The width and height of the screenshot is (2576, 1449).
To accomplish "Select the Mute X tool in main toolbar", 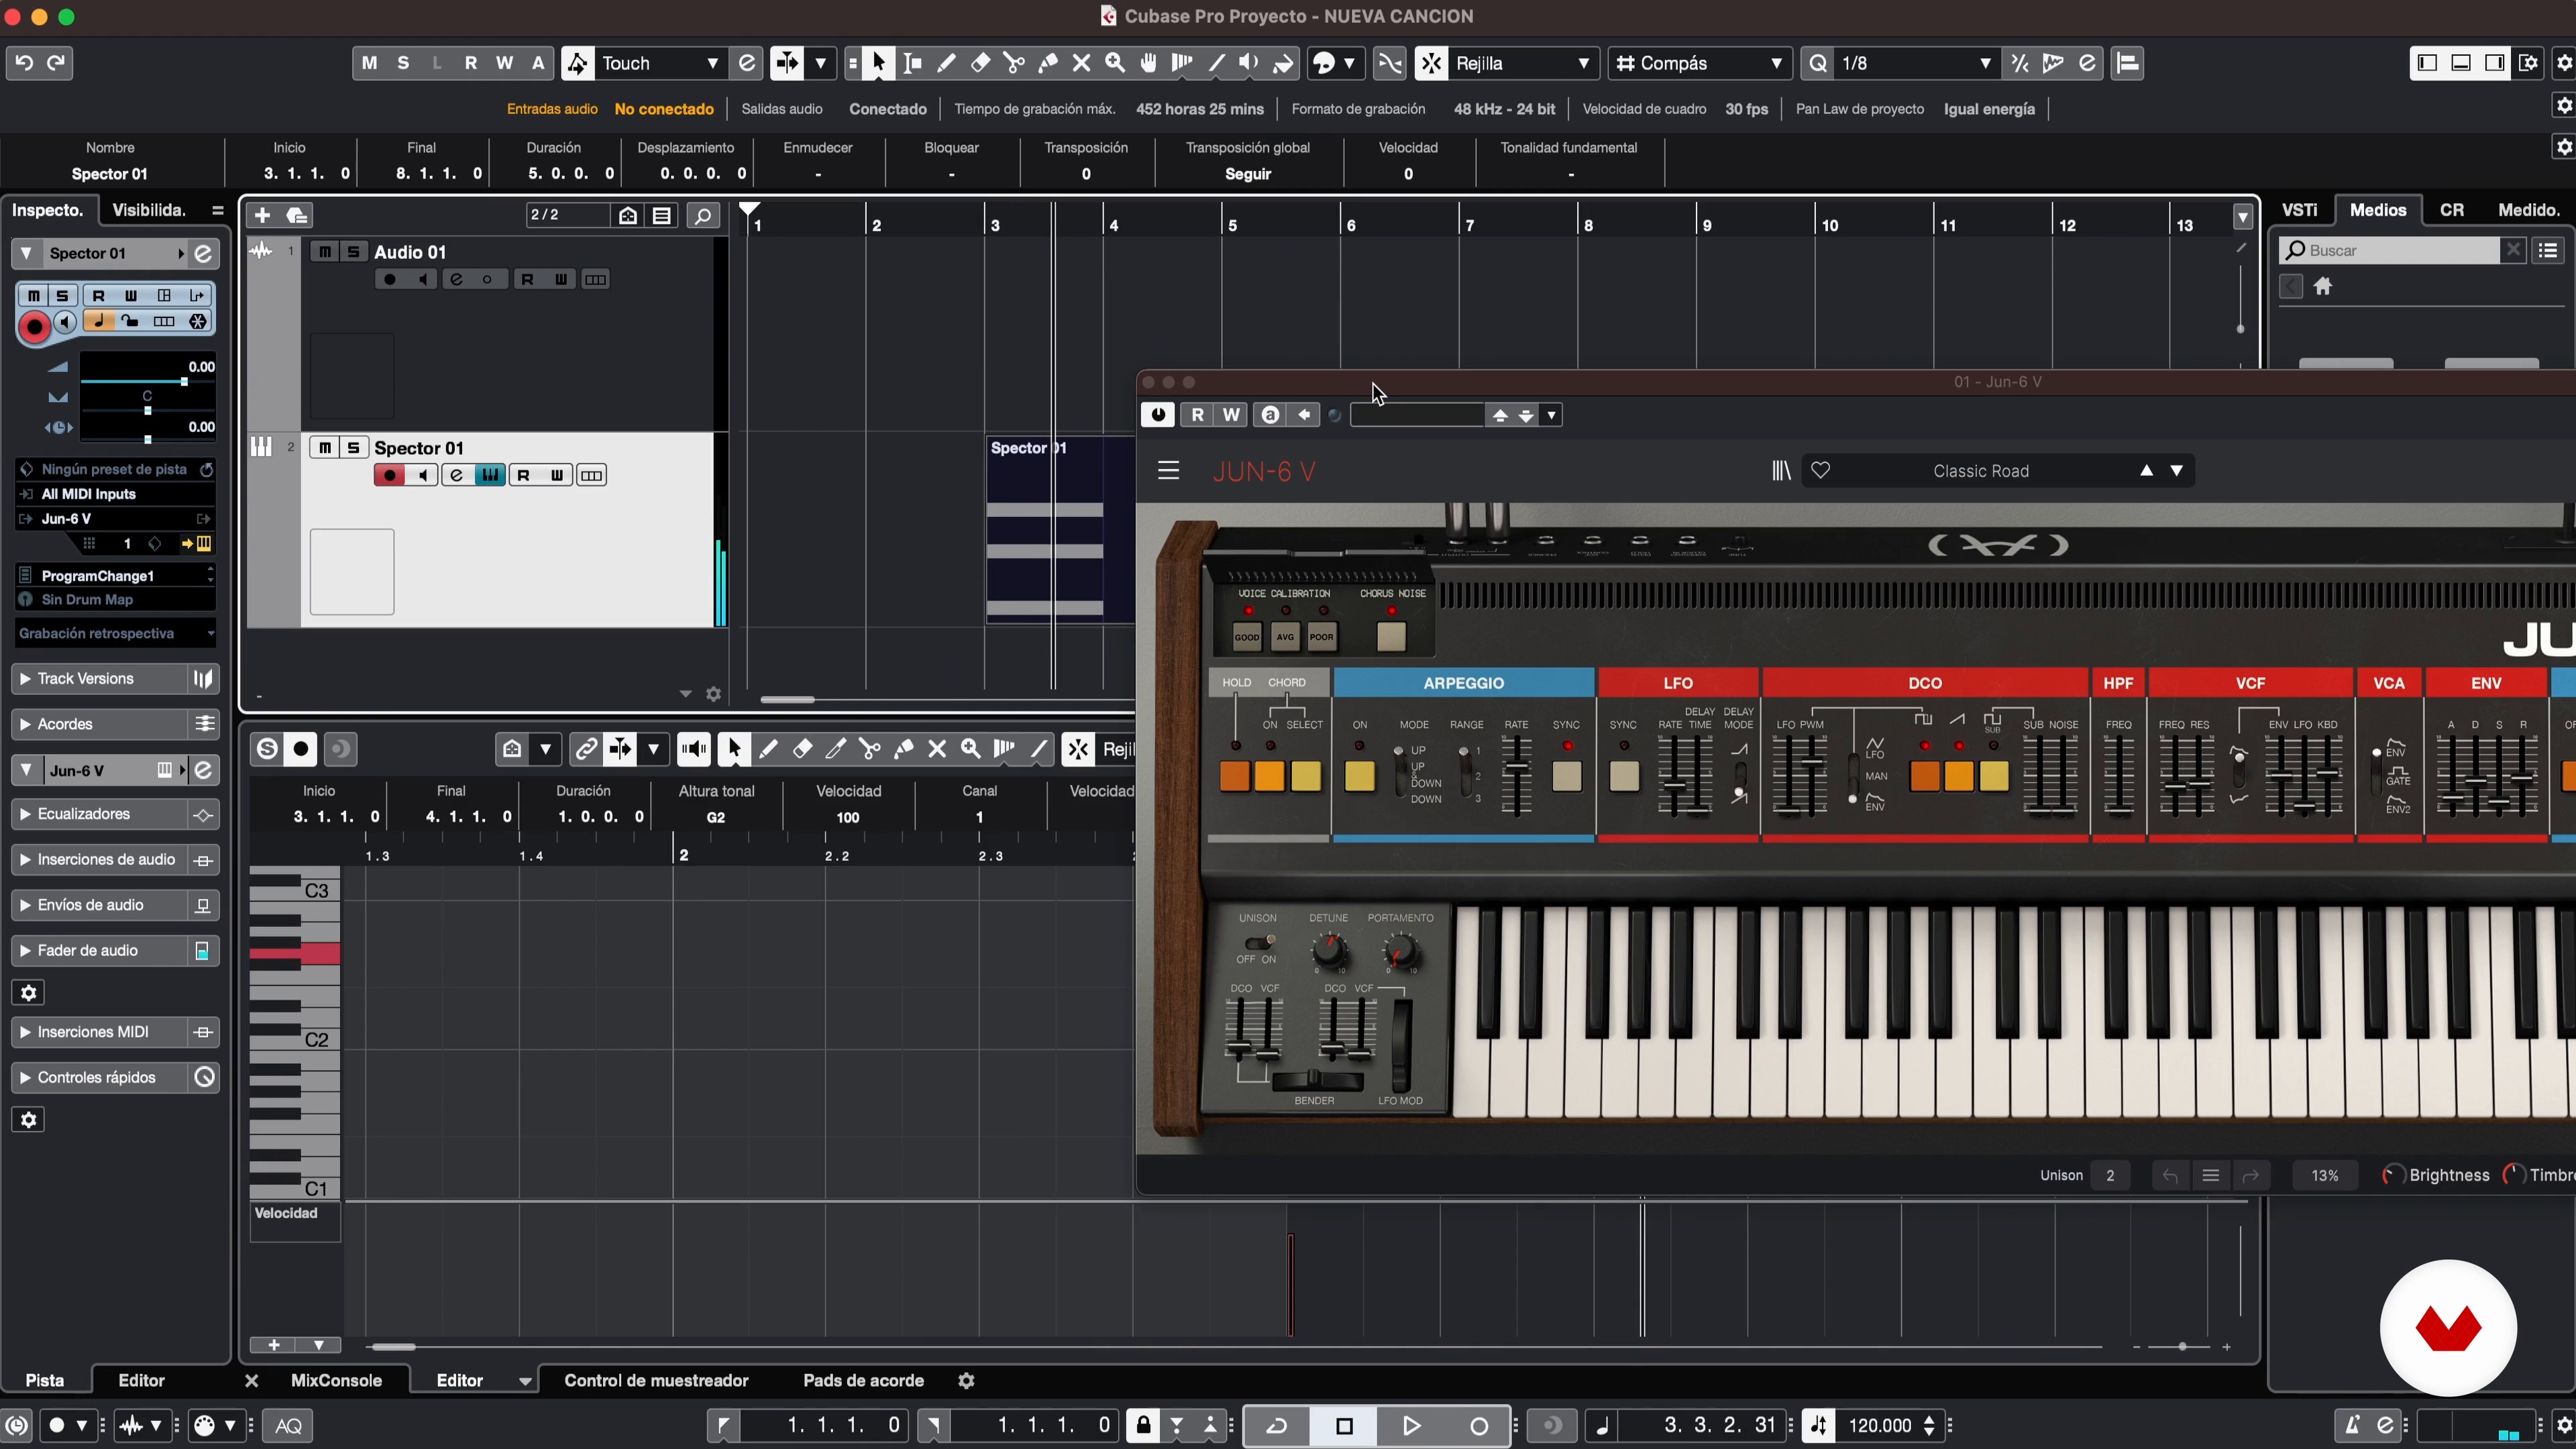I will [1081, 63].
